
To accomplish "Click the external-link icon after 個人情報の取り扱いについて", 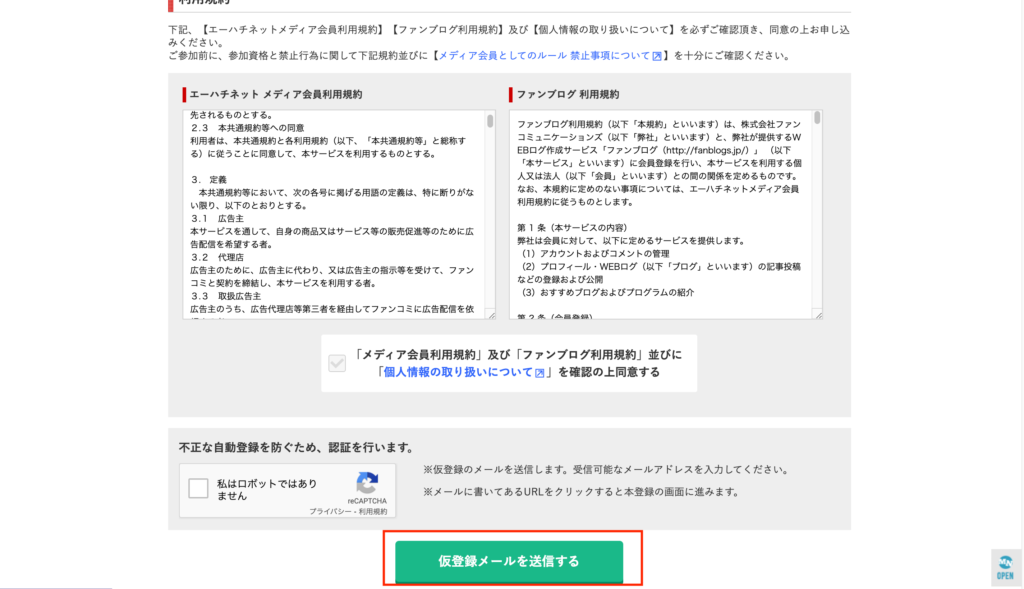I will (539, 373).
